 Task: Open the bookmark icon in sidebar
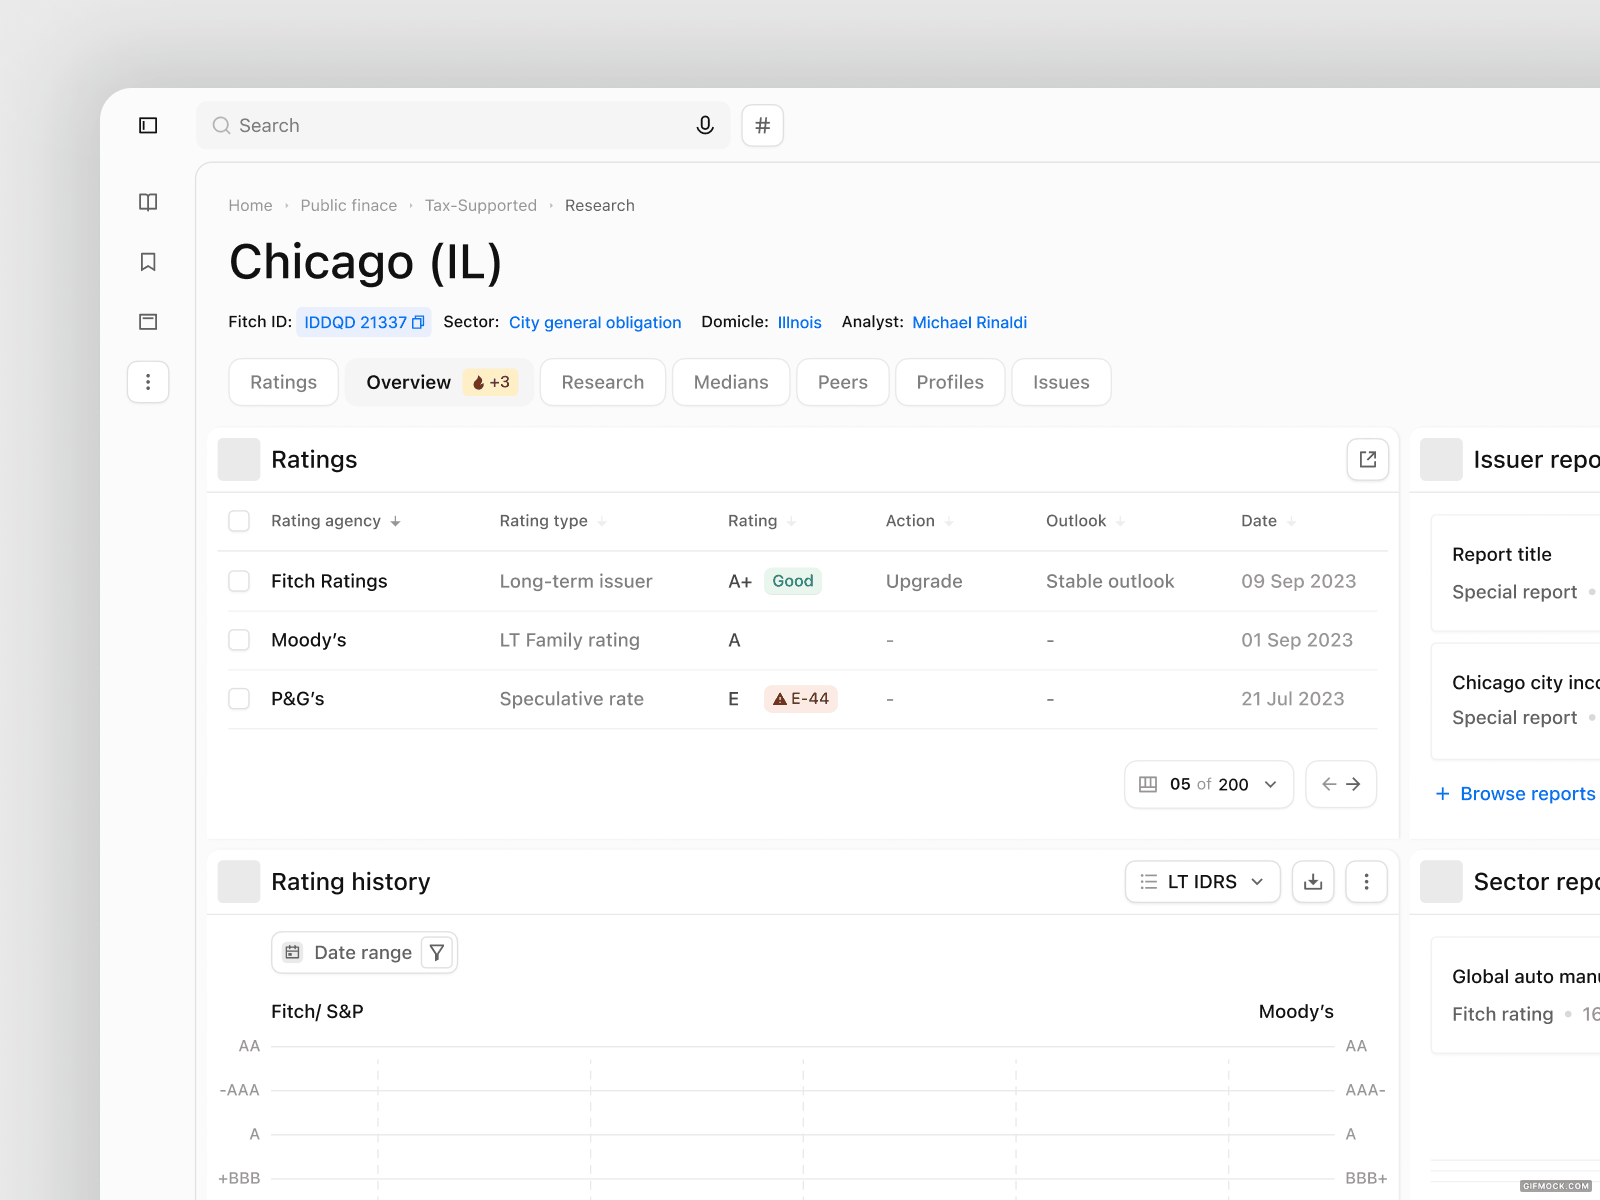(148, 262)
